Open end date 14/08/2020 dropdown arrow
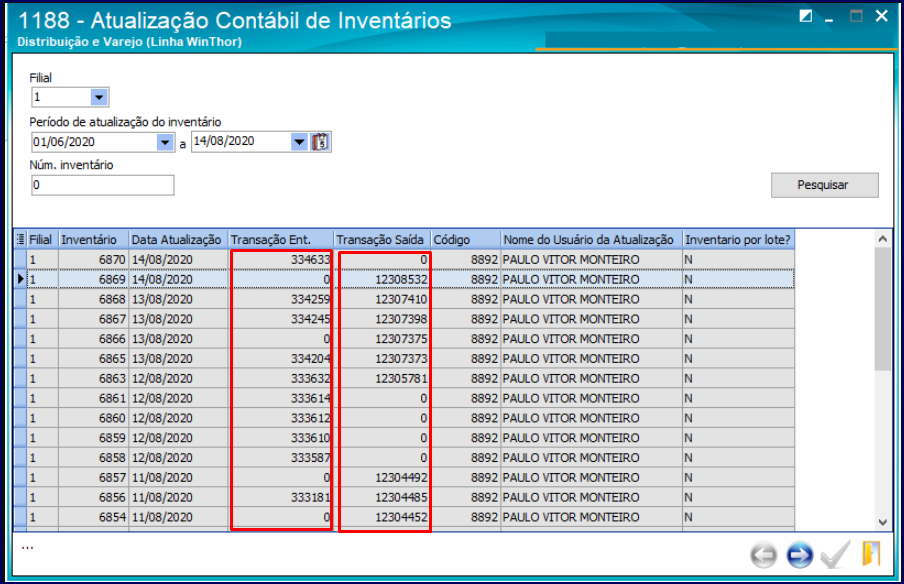904x584 pixels. click(299, 142)
